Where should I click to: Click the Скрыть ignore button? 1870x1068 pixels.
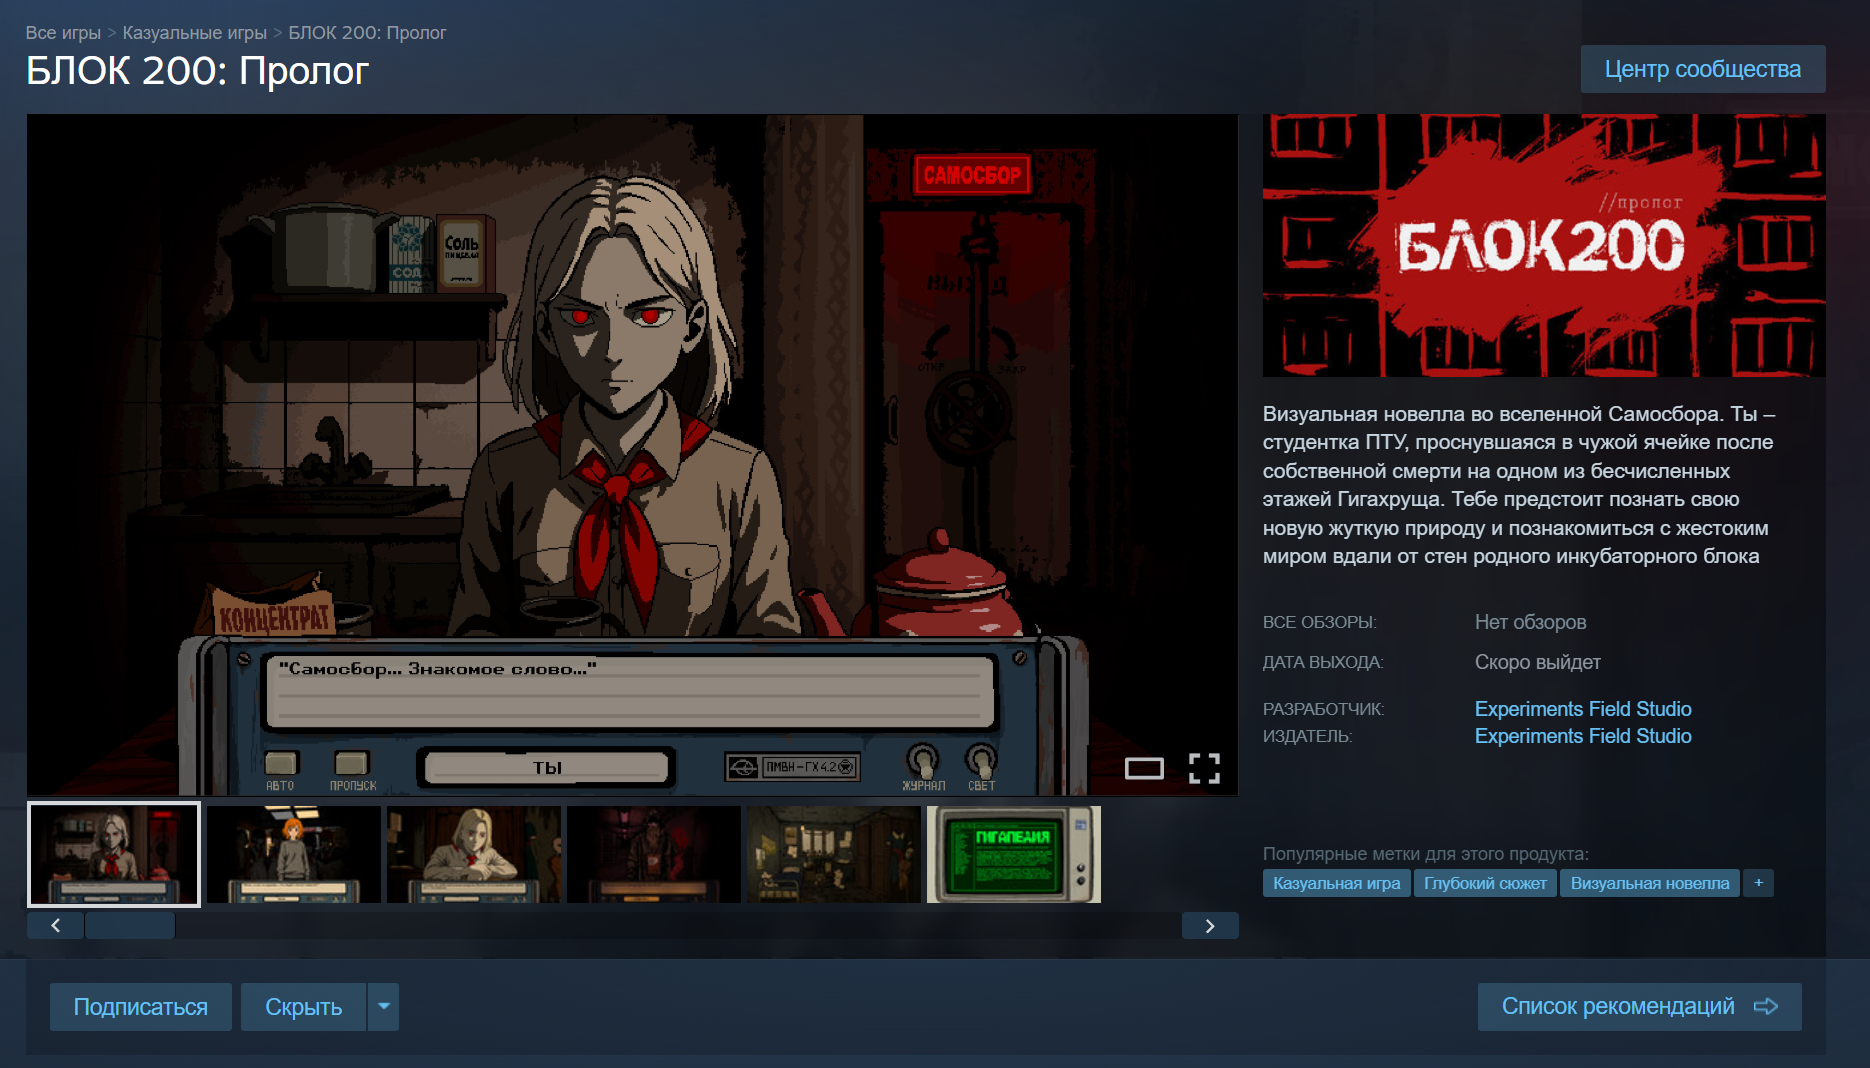click(x=304, y=1007)
